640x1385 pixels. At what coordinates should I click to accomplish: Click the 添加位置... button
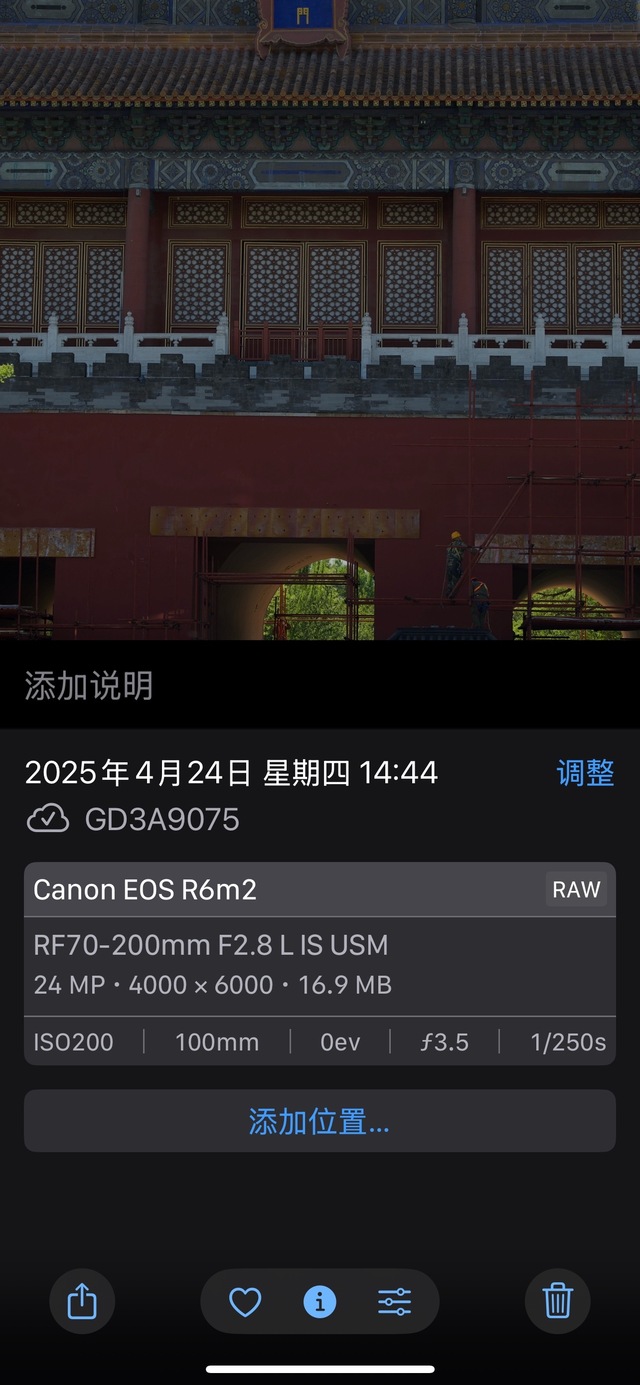[320, 1121]
